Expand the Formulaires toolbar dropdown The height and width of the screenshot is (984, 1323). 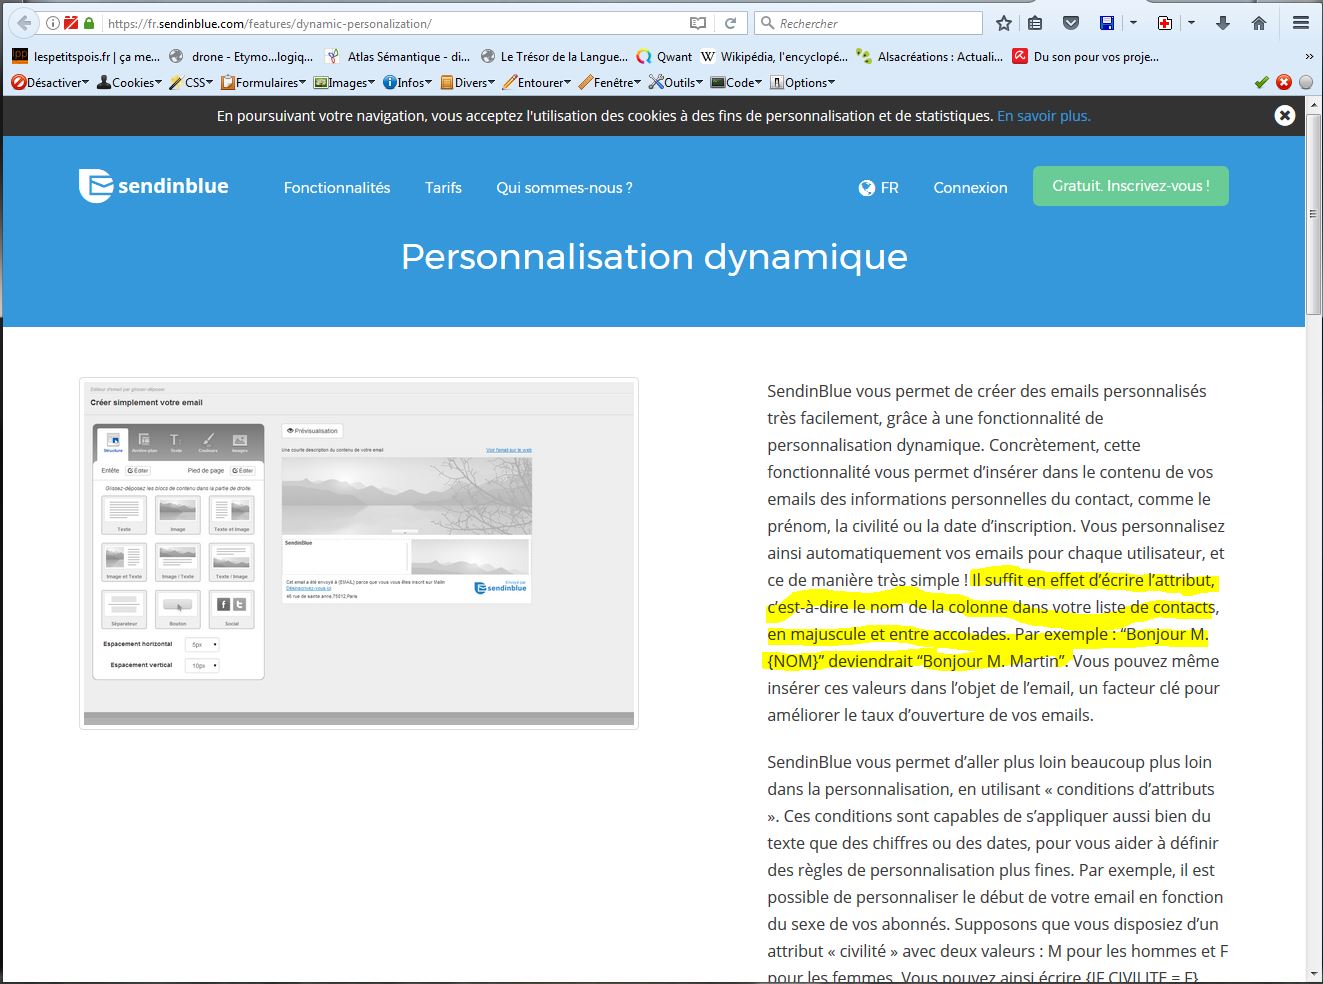[263, 83]
